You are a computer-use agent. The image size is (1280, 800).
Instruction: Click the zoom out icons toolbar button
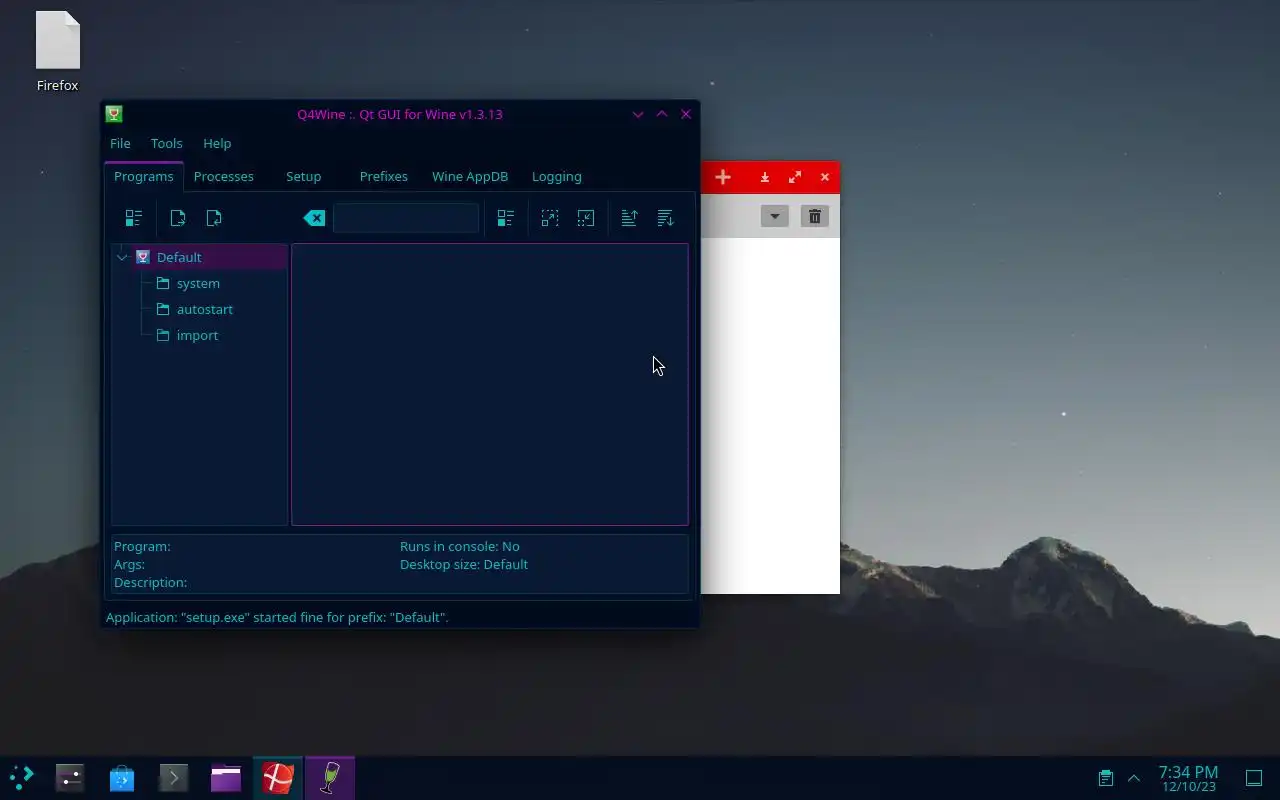(585, 218)
